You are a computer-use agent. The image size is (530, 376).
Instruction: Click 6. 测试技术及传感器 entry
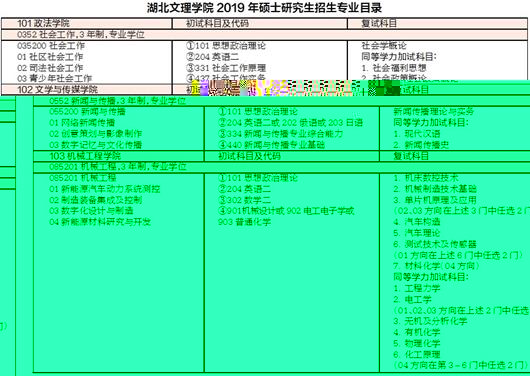click(x=435, y=244)
